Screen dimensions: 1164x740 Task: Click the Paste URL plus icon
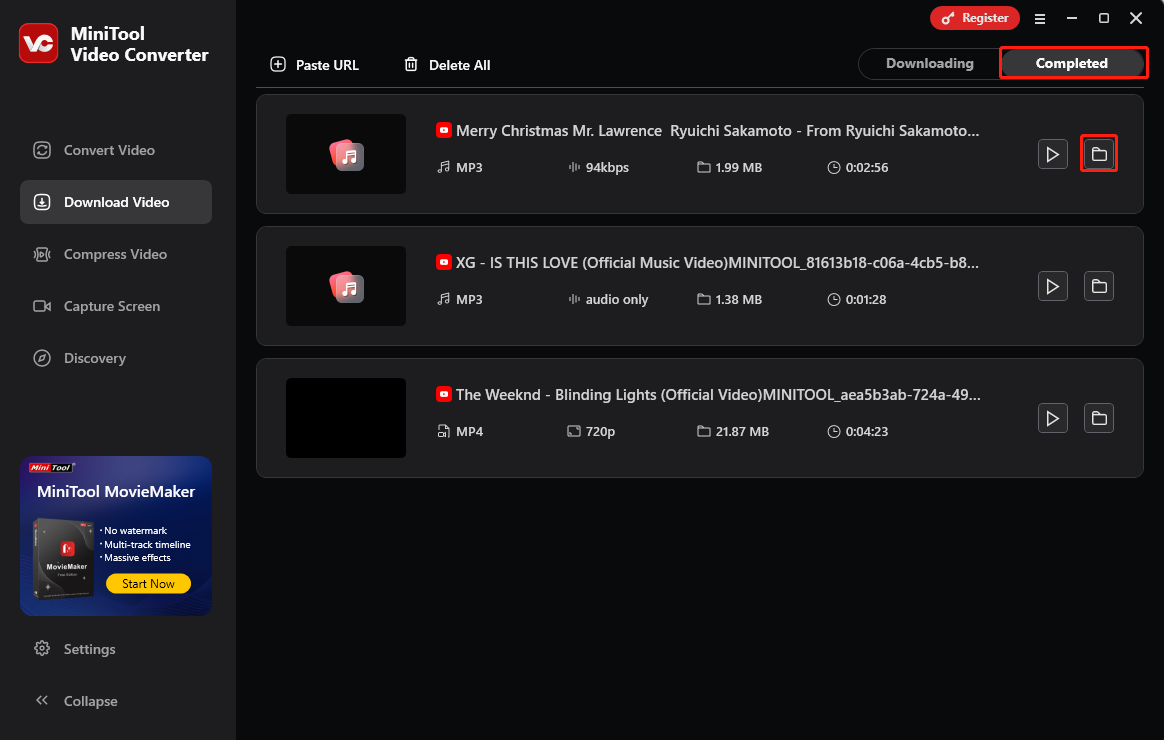(x=278, y=64)
